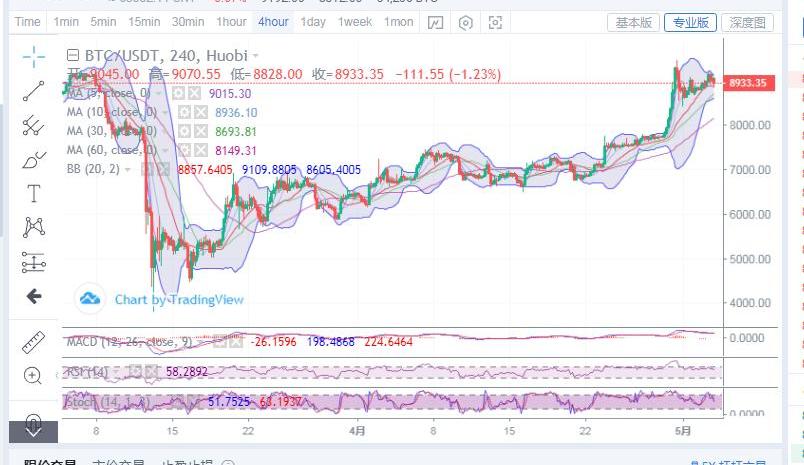
Task: Click the fullscreen capture icon in toolbar
Action: pyautogui.click(x=495, y=23)
